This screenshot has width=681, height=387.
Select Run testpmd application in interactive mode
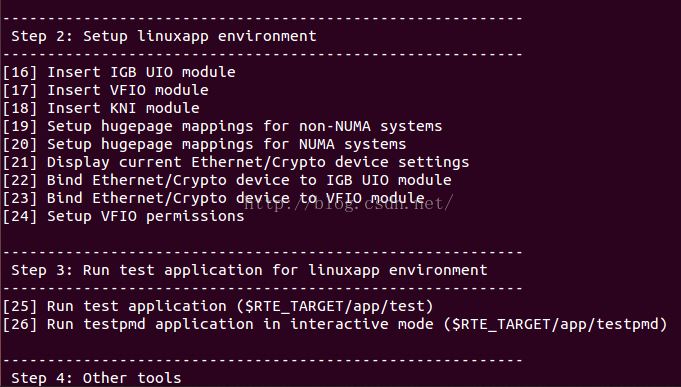click(335, 324)
